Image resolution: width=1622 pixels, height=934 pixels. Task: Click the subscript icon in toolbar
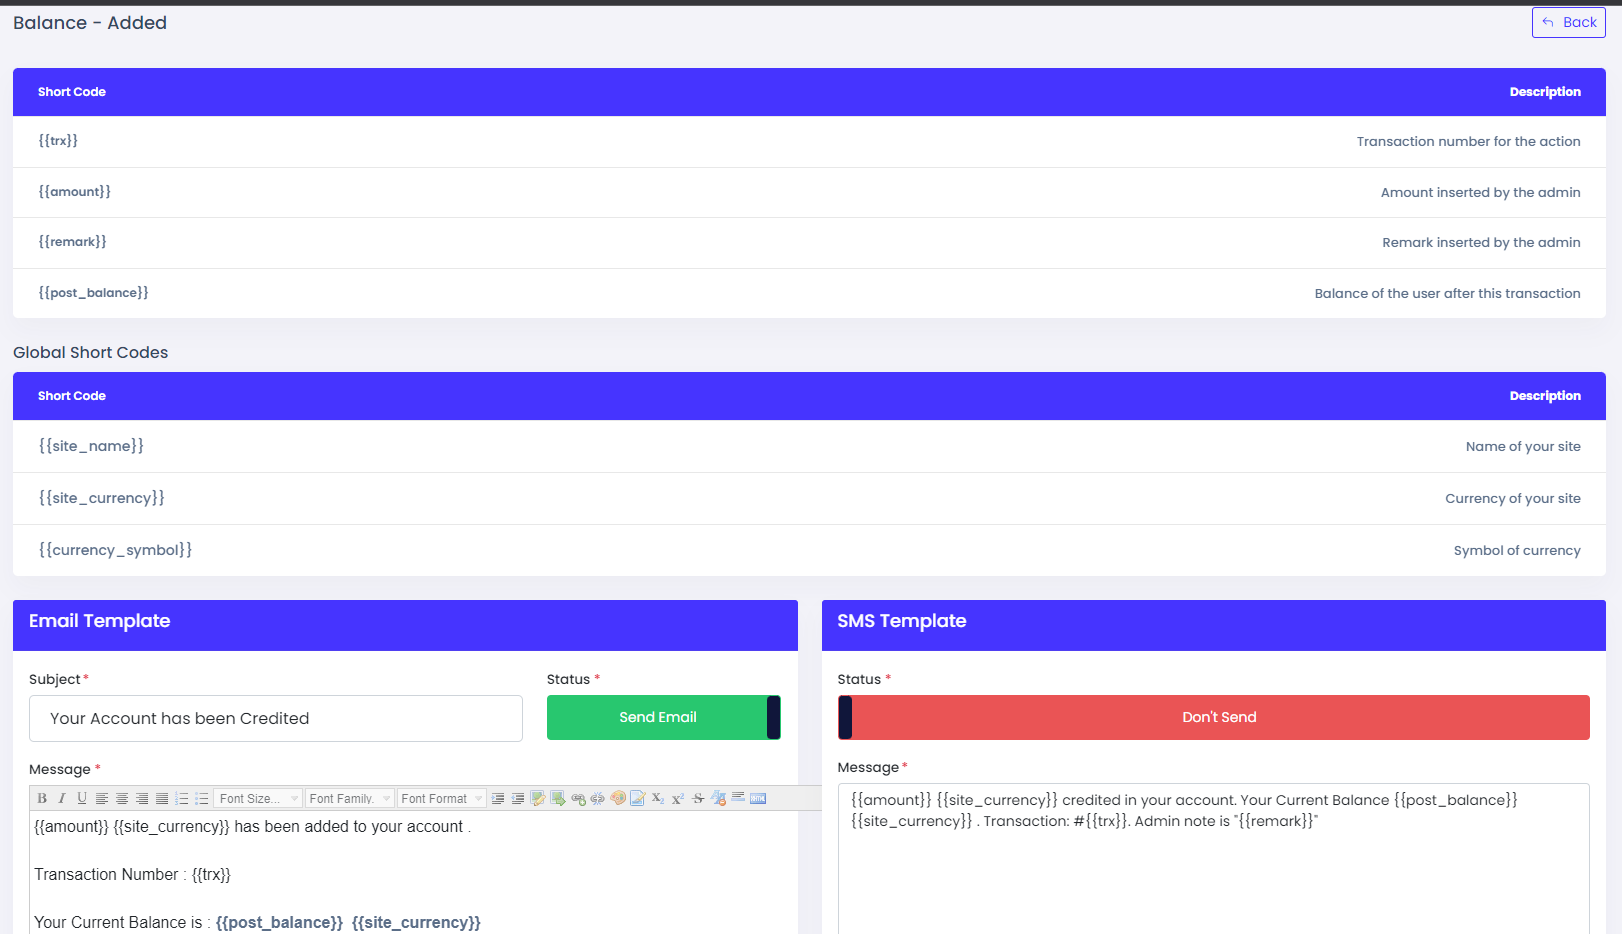coord(657,798)
